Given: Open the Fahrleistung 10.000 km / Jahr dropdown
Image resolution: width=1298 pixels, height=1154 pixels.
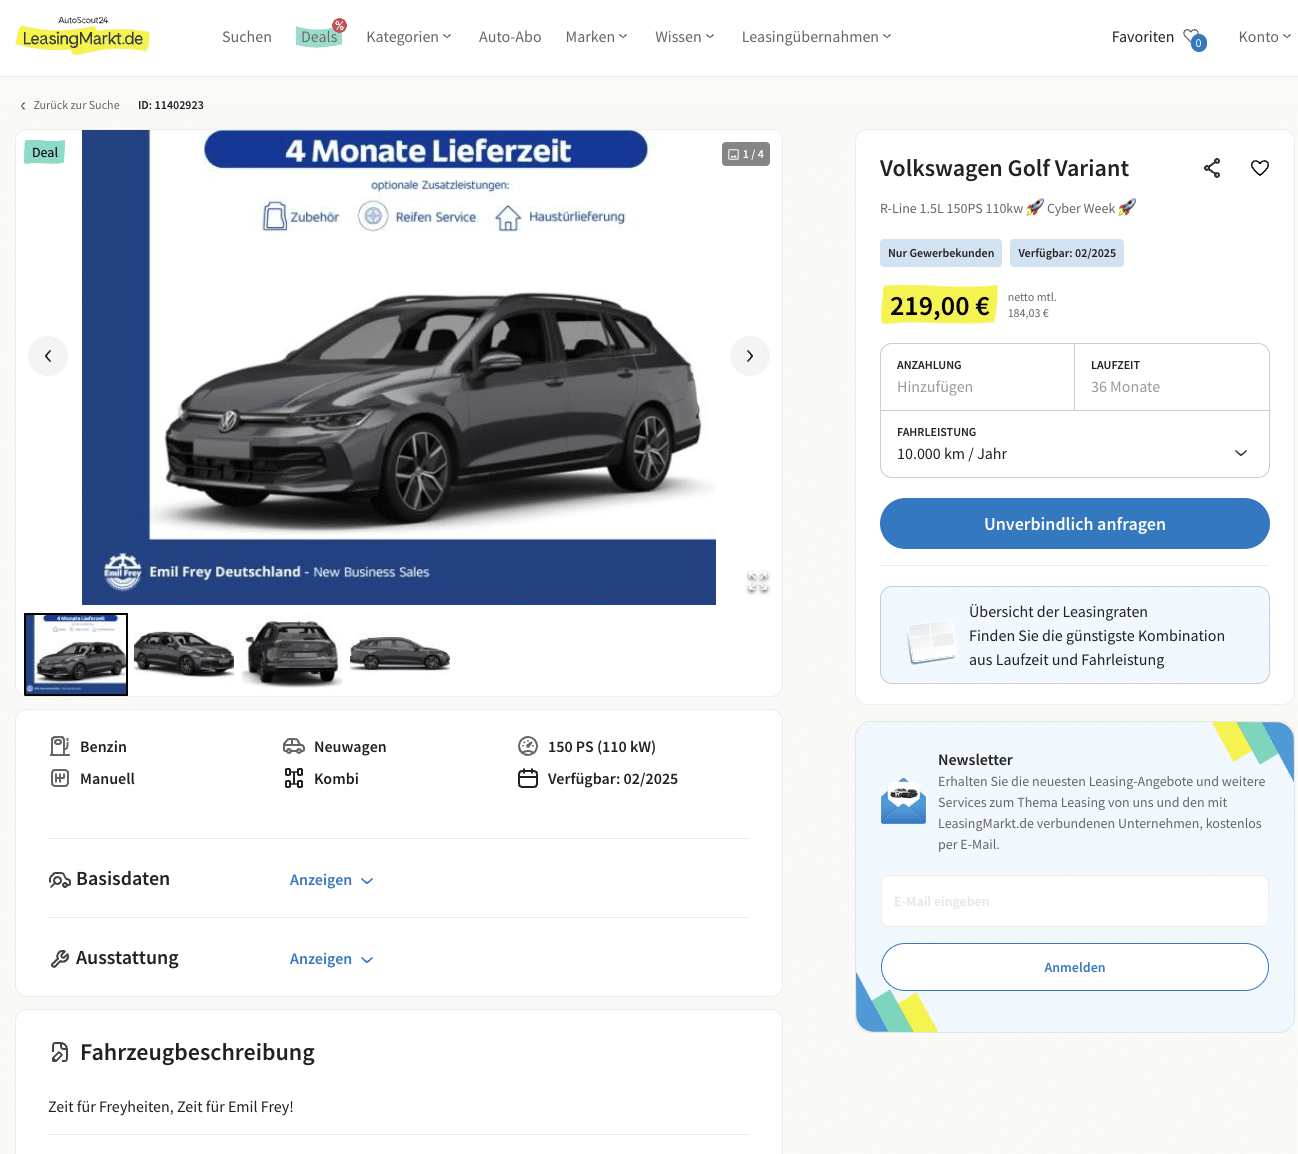Looking at the screenshot, I should click(x=1075, y=444).
